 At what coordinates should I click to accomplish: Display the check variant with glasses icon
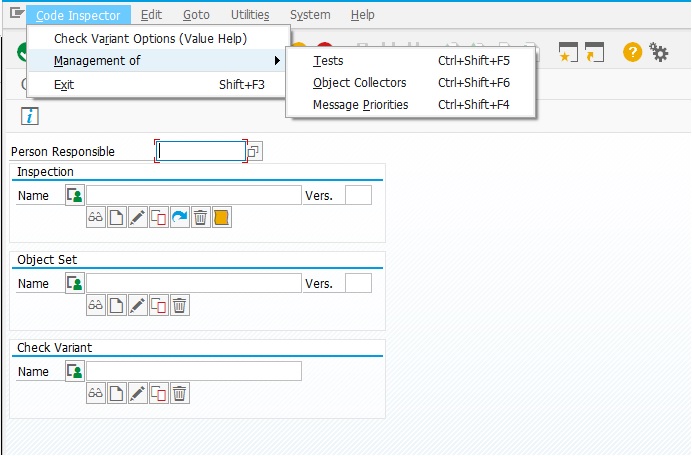[96, 393]
